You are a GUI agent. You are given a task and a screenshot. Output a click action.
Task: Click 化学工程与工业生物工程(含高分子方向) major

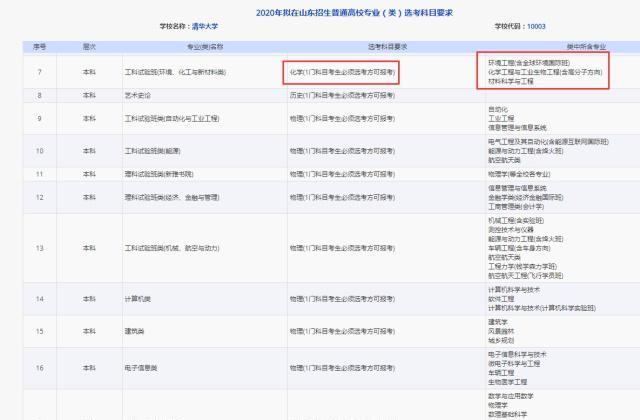point(545,72)
